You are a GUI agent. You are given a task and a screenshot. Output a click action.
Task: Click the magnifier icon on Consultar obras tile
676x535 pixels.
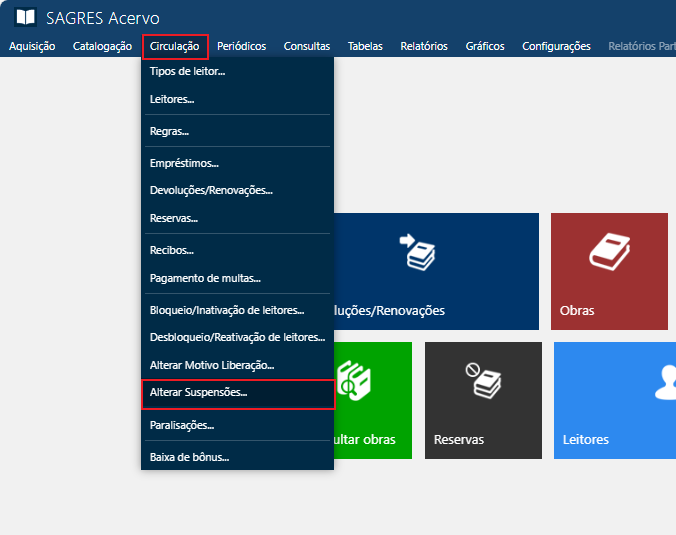(x=352, y=380)
